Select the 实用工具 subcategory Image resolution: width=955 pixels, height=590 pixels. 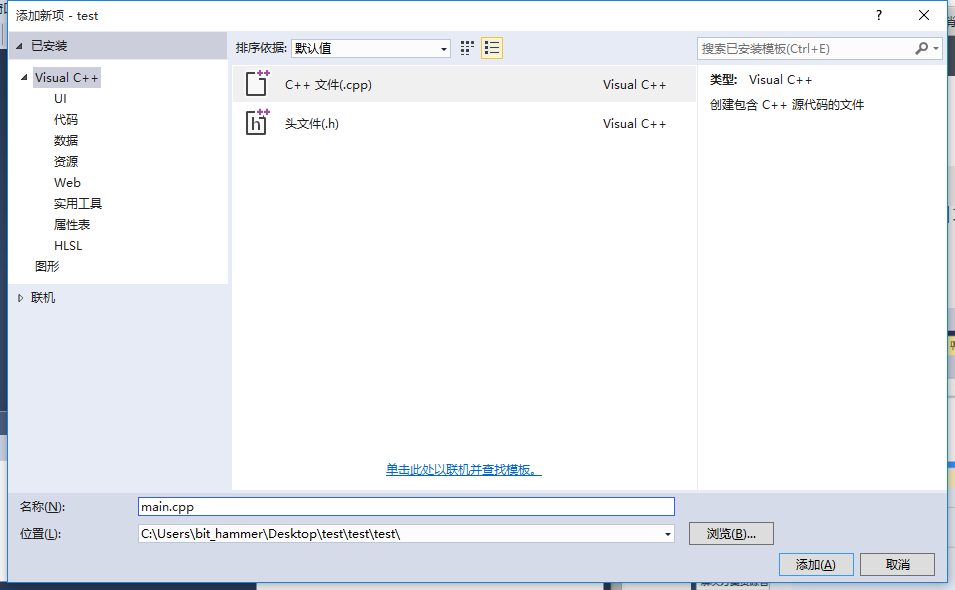coord(78,203)
